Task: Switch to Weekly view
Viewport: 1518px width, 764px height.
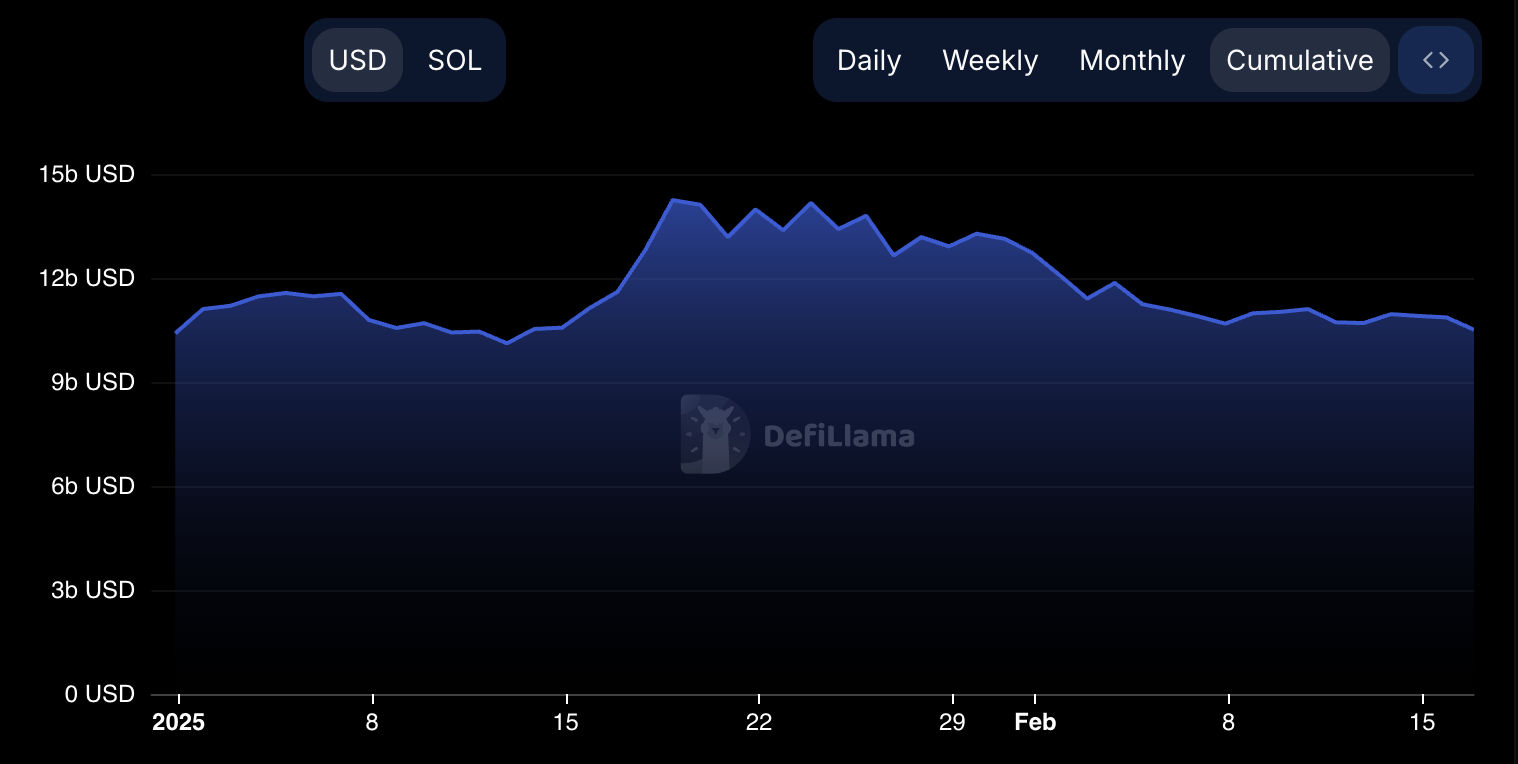Action: [x=990, y=61]
